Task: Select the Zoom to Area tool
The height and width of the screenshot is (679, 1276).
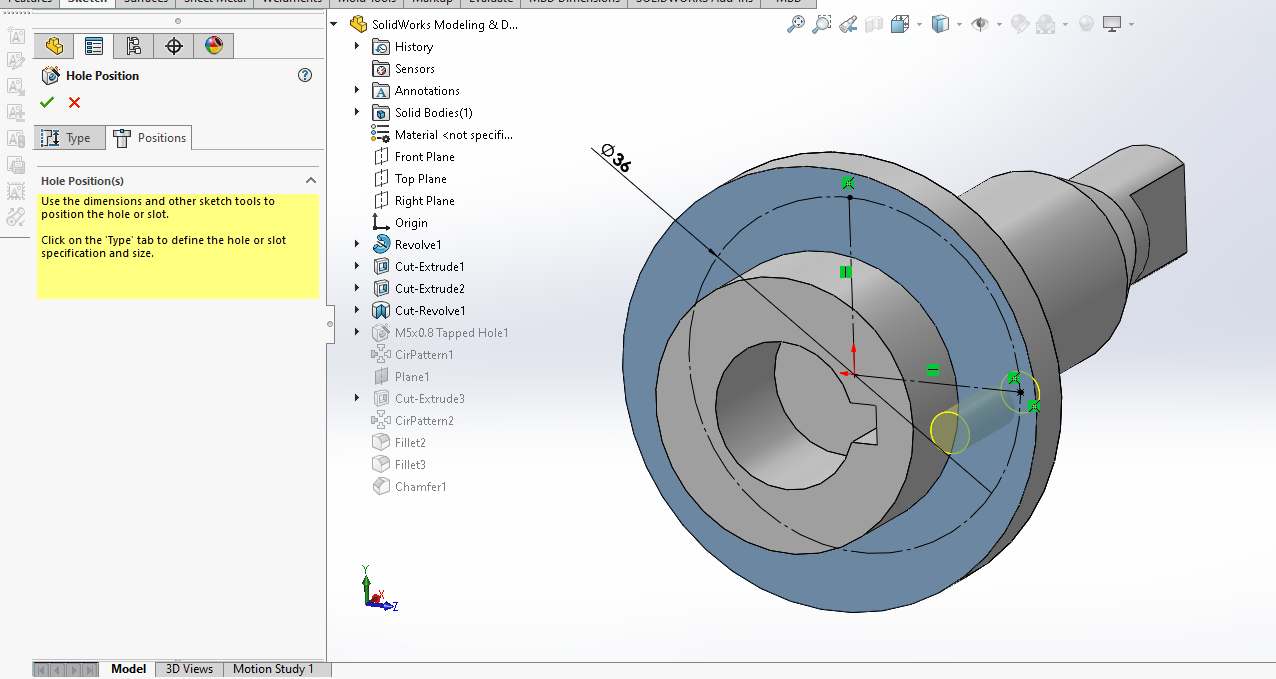Action: click(821, 24)
